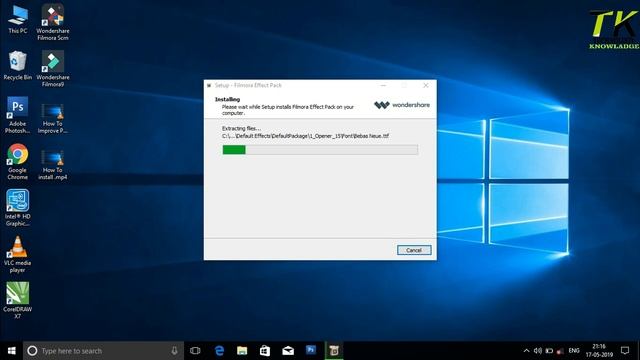
Task: Launch Google Chrome desktop shortcut
Action: tap(17, 162)
